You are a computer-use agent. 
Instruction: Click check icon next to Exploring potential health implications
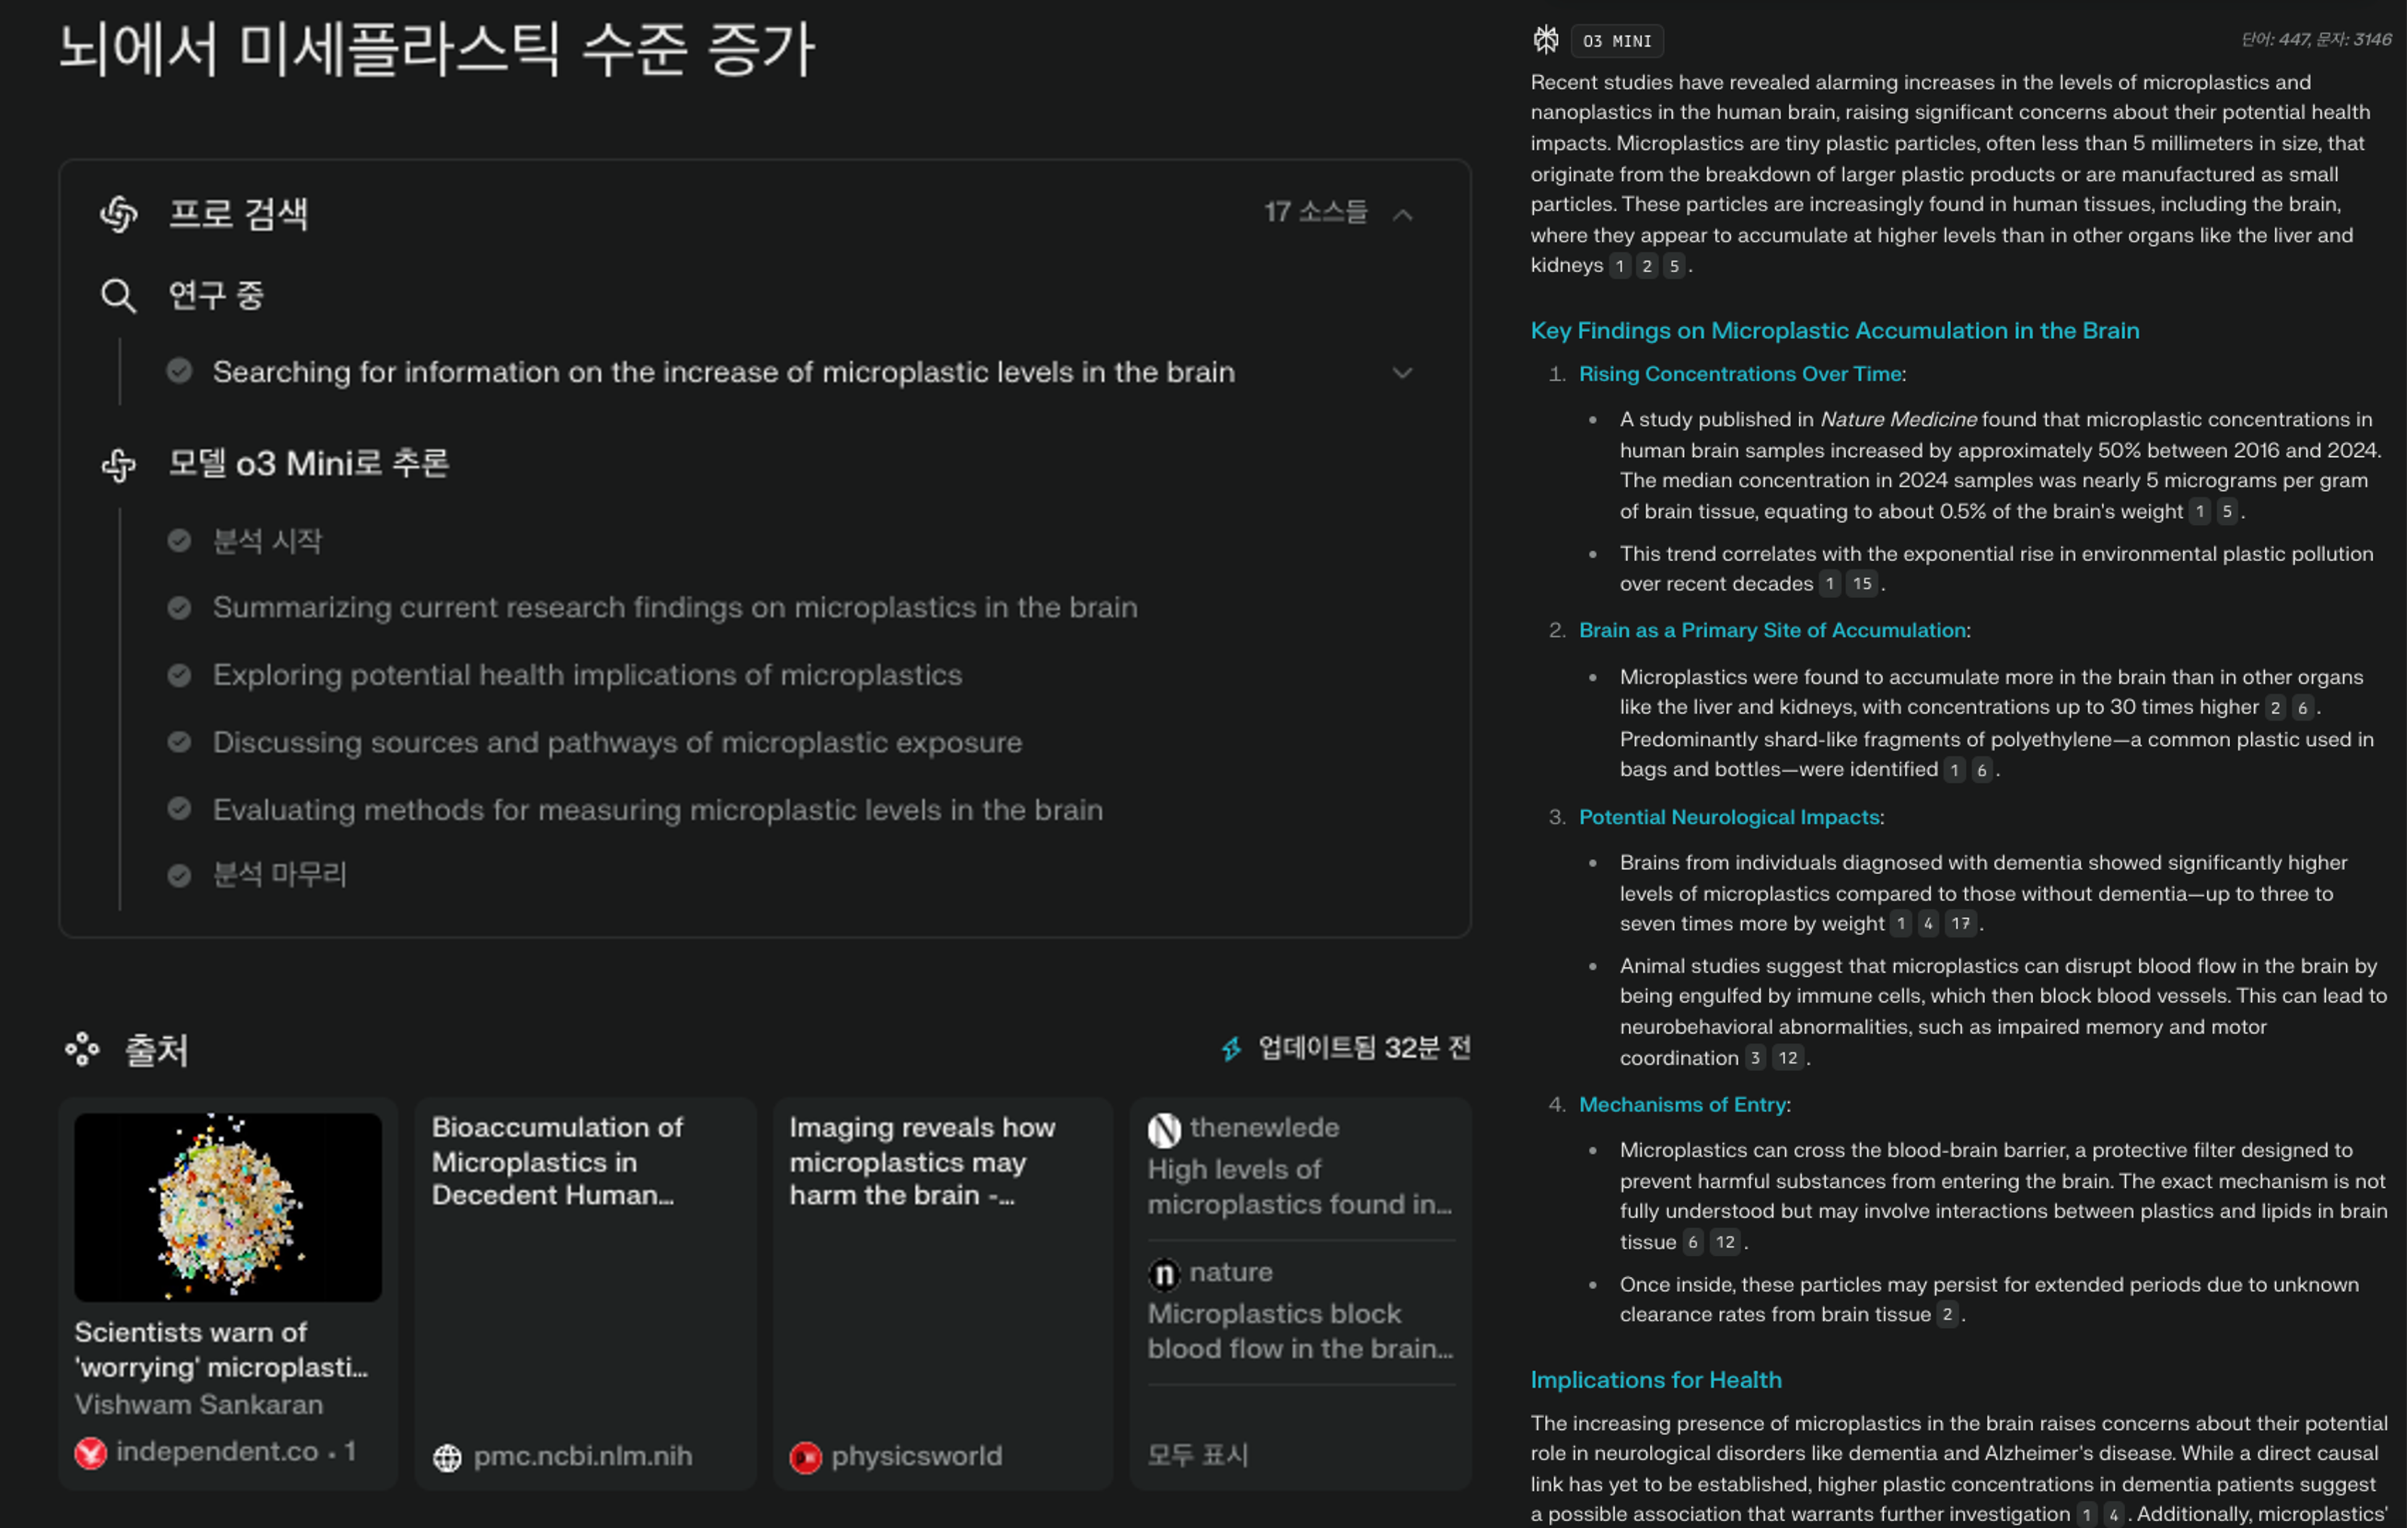[179, 675]
